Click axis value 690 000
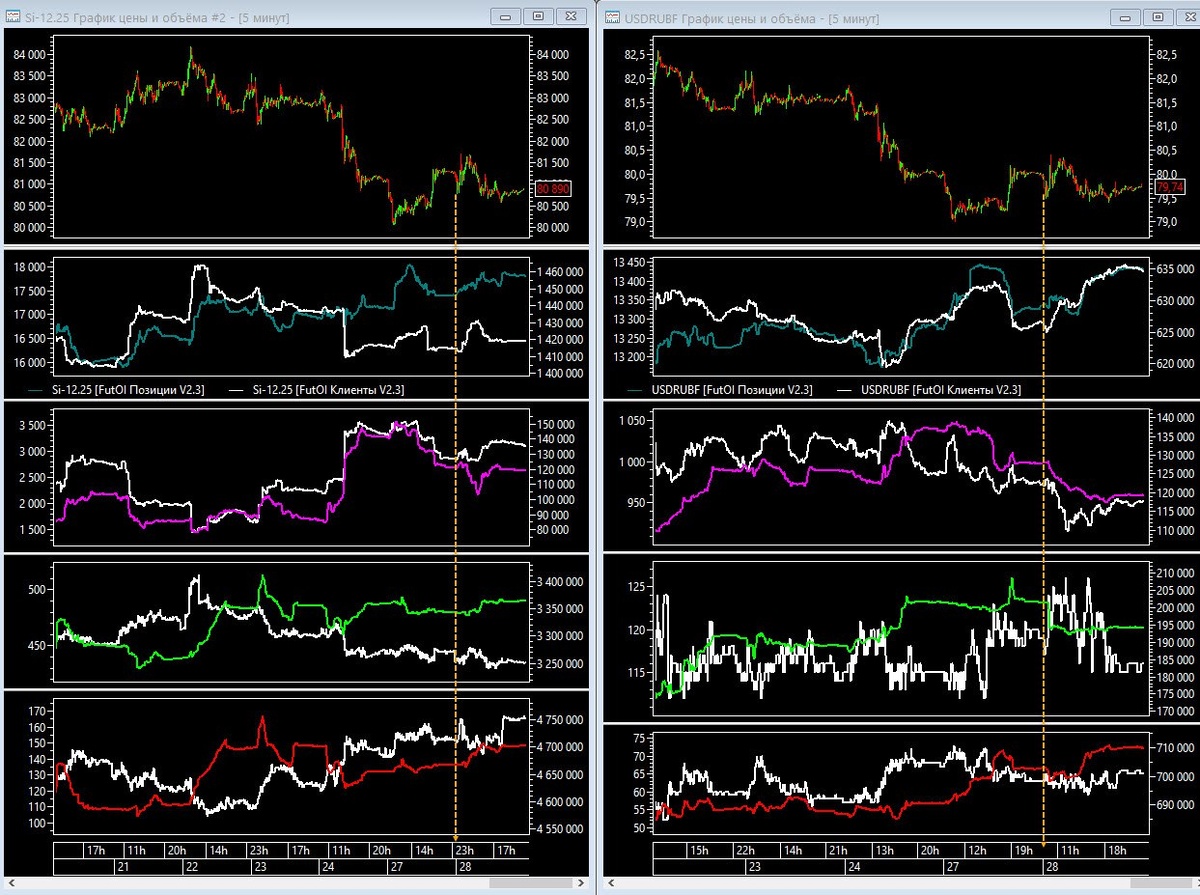The height and width of the screenshot is (895, 1200). [1174, 805]
